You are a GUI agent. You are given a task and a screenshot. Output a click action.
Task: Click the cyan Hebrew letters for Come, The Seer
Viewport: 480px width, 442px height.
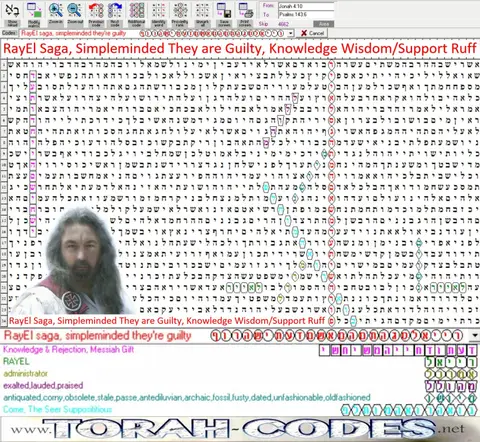coord(409,410)
